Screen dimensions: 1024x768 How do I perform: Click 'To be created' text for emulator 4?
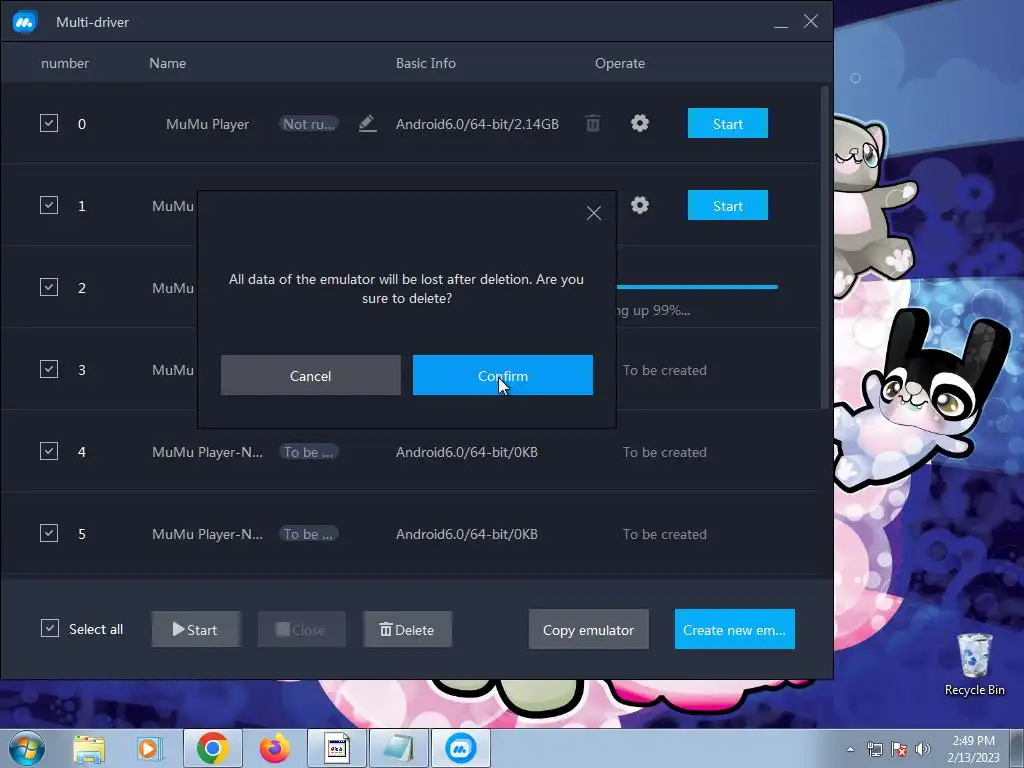(x=665, y=452)
